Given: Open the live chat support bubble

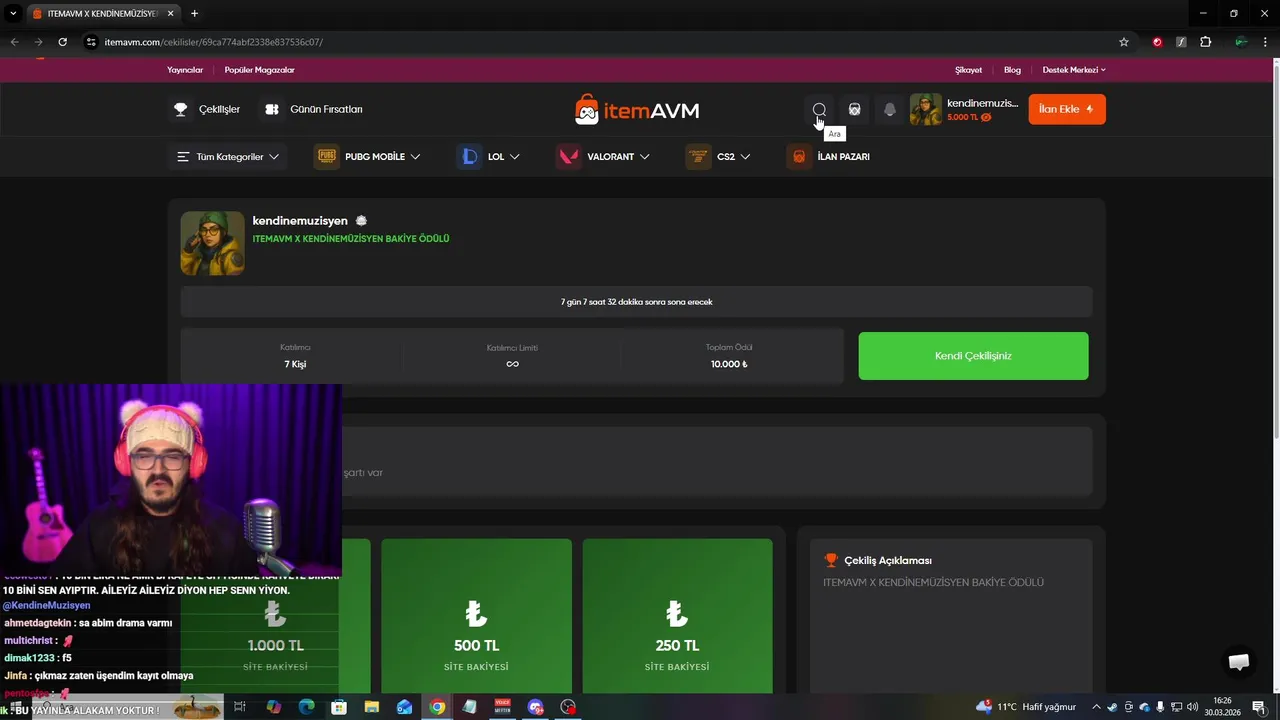Looking at the screenshot, I should (x=1239, y=662).
